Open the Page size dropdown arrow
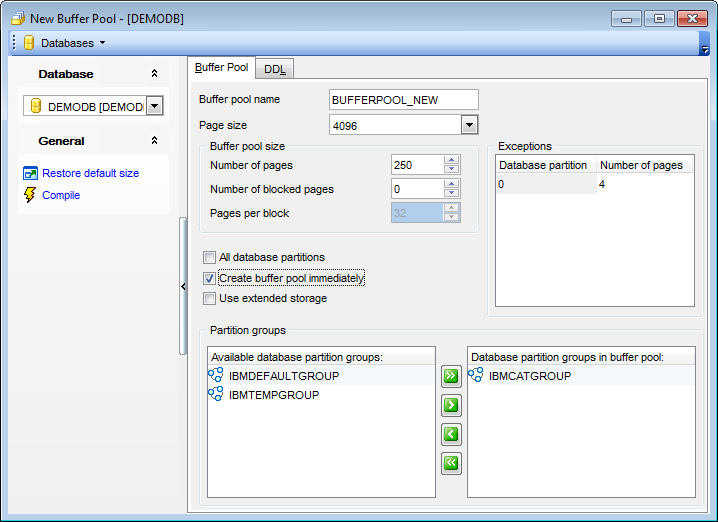This screenshot has width=718, height=522. [469, 125]
